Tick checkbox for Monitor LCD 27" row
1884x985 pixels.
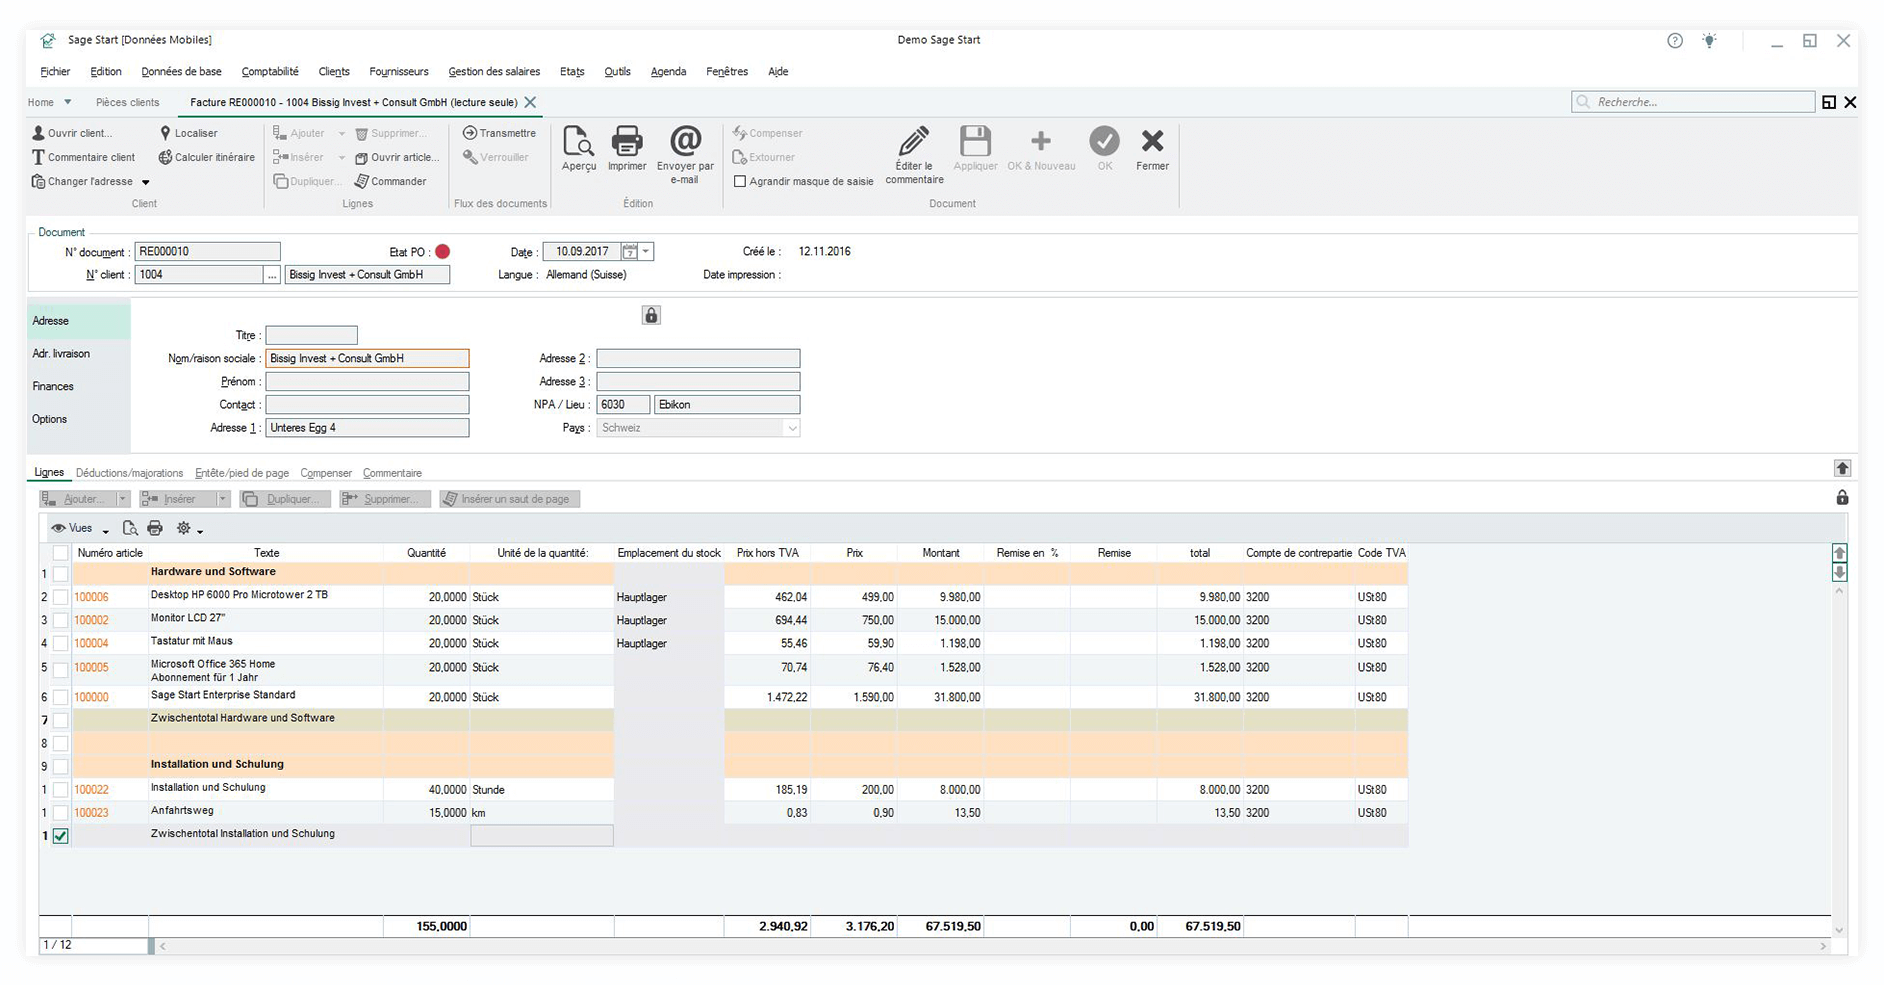point(61,621)
